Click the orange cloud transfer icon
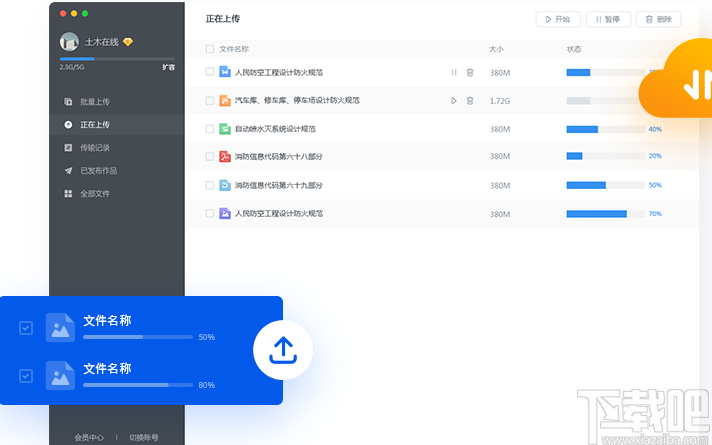The image size is (712, 445). pos(677,78)
